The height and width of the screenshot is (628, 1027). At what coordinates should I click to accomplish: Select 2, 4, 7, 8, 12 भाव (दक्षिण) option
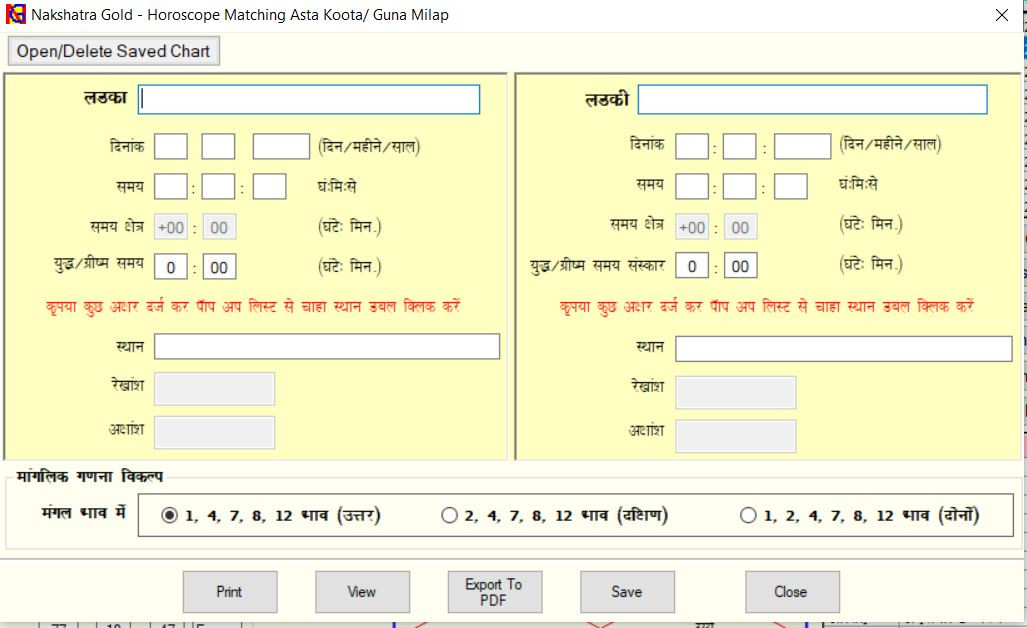pos(449,516)
